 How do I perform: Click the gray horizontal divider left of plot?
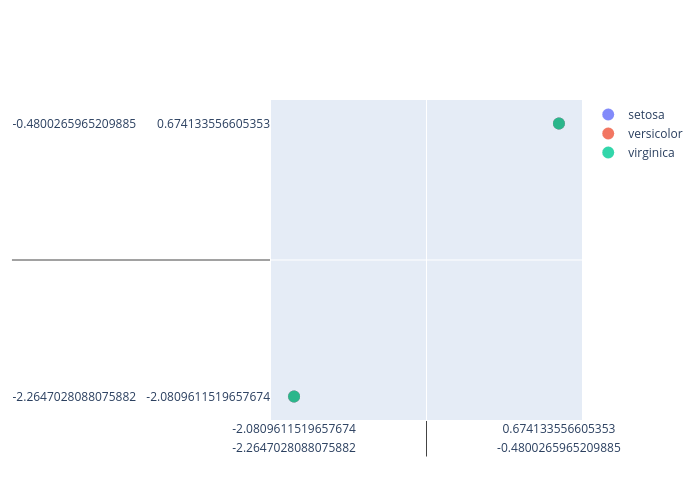pyautogui.click(x=140, y=260)
